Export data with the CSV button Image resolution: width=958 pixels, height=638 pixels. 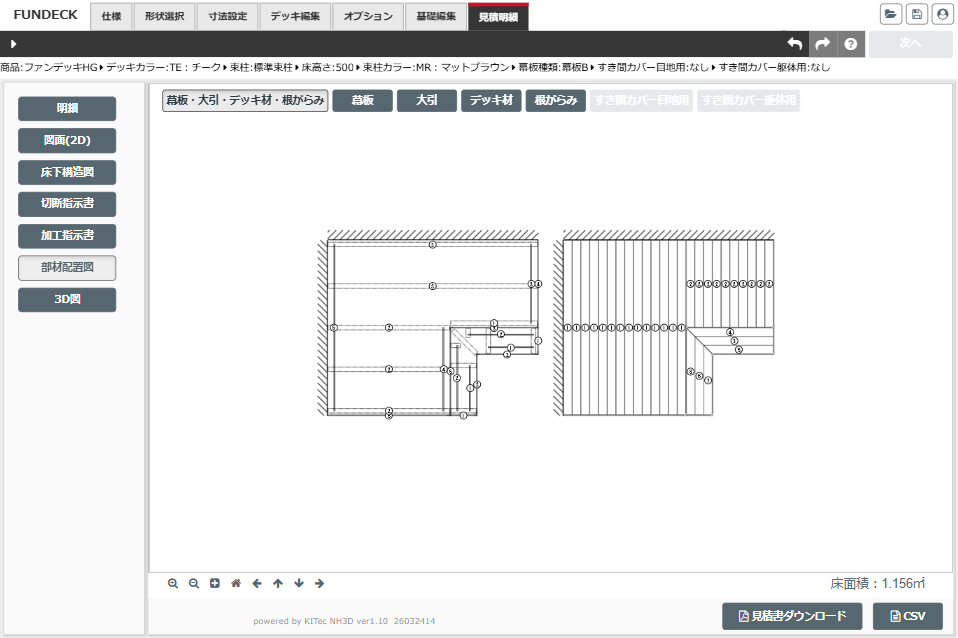click(907, 616)
